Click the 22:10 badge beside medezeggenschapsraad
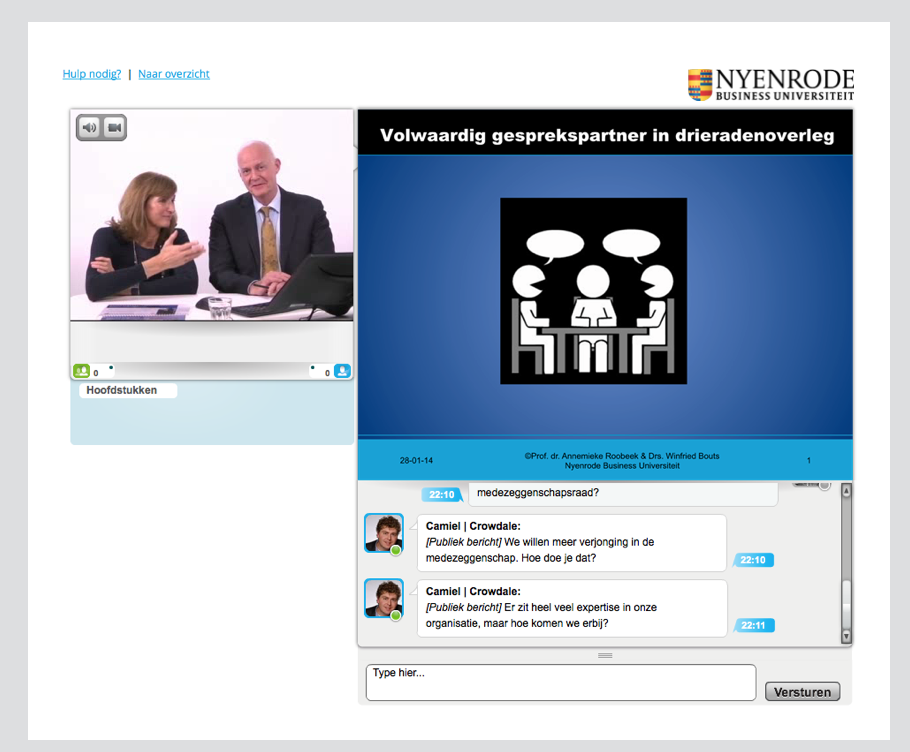The width and height of the screenshot is (910, 752). (442, 494)
